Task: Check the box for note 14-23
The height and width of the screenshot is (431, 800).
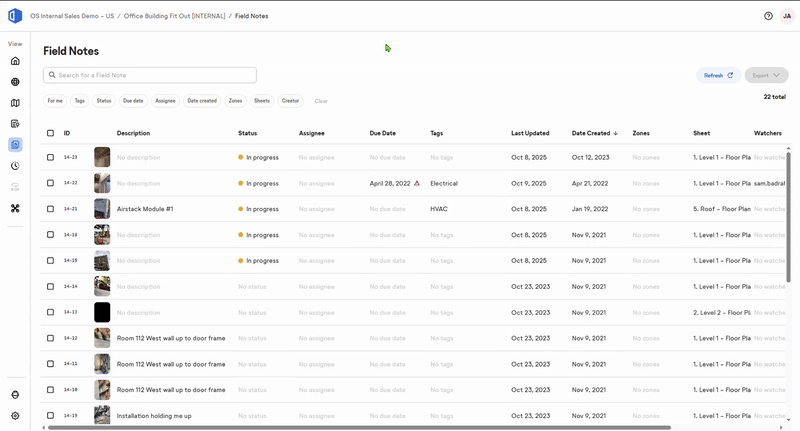Action: click(51, 157)
